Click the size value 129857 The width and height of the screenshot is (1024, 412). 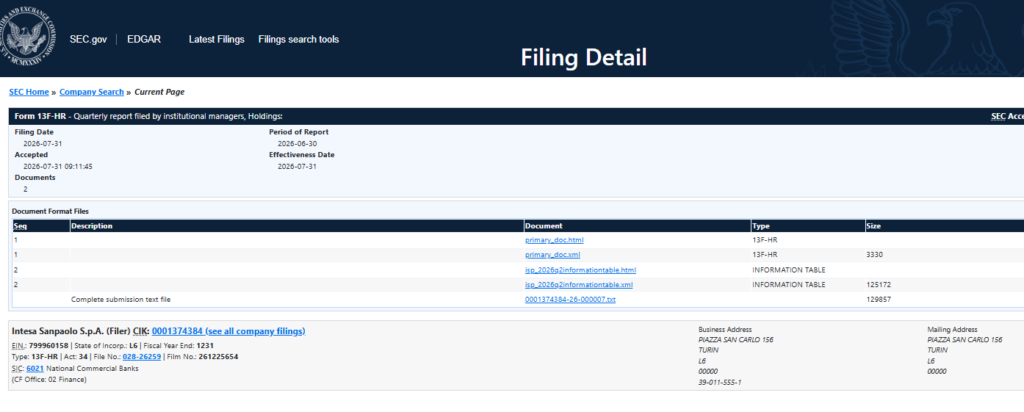[x=878, y=300]
